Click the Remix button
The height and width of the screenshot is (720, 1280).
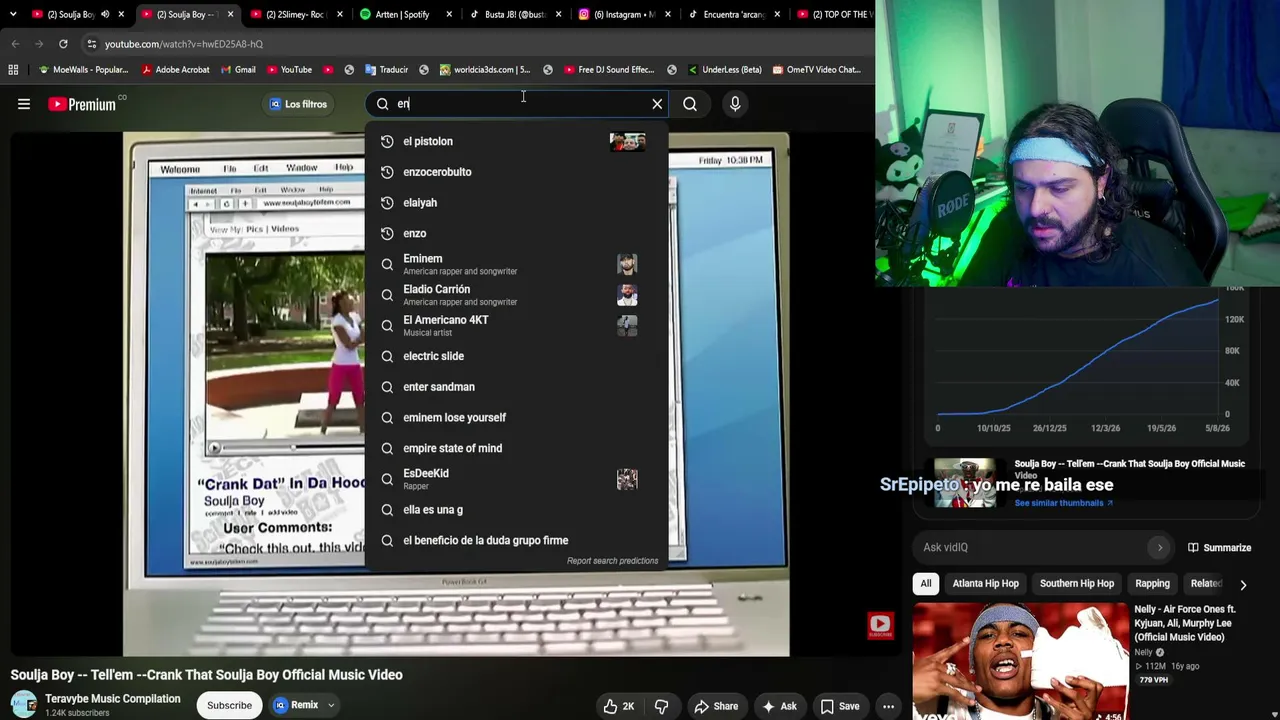tap(296, 705)
